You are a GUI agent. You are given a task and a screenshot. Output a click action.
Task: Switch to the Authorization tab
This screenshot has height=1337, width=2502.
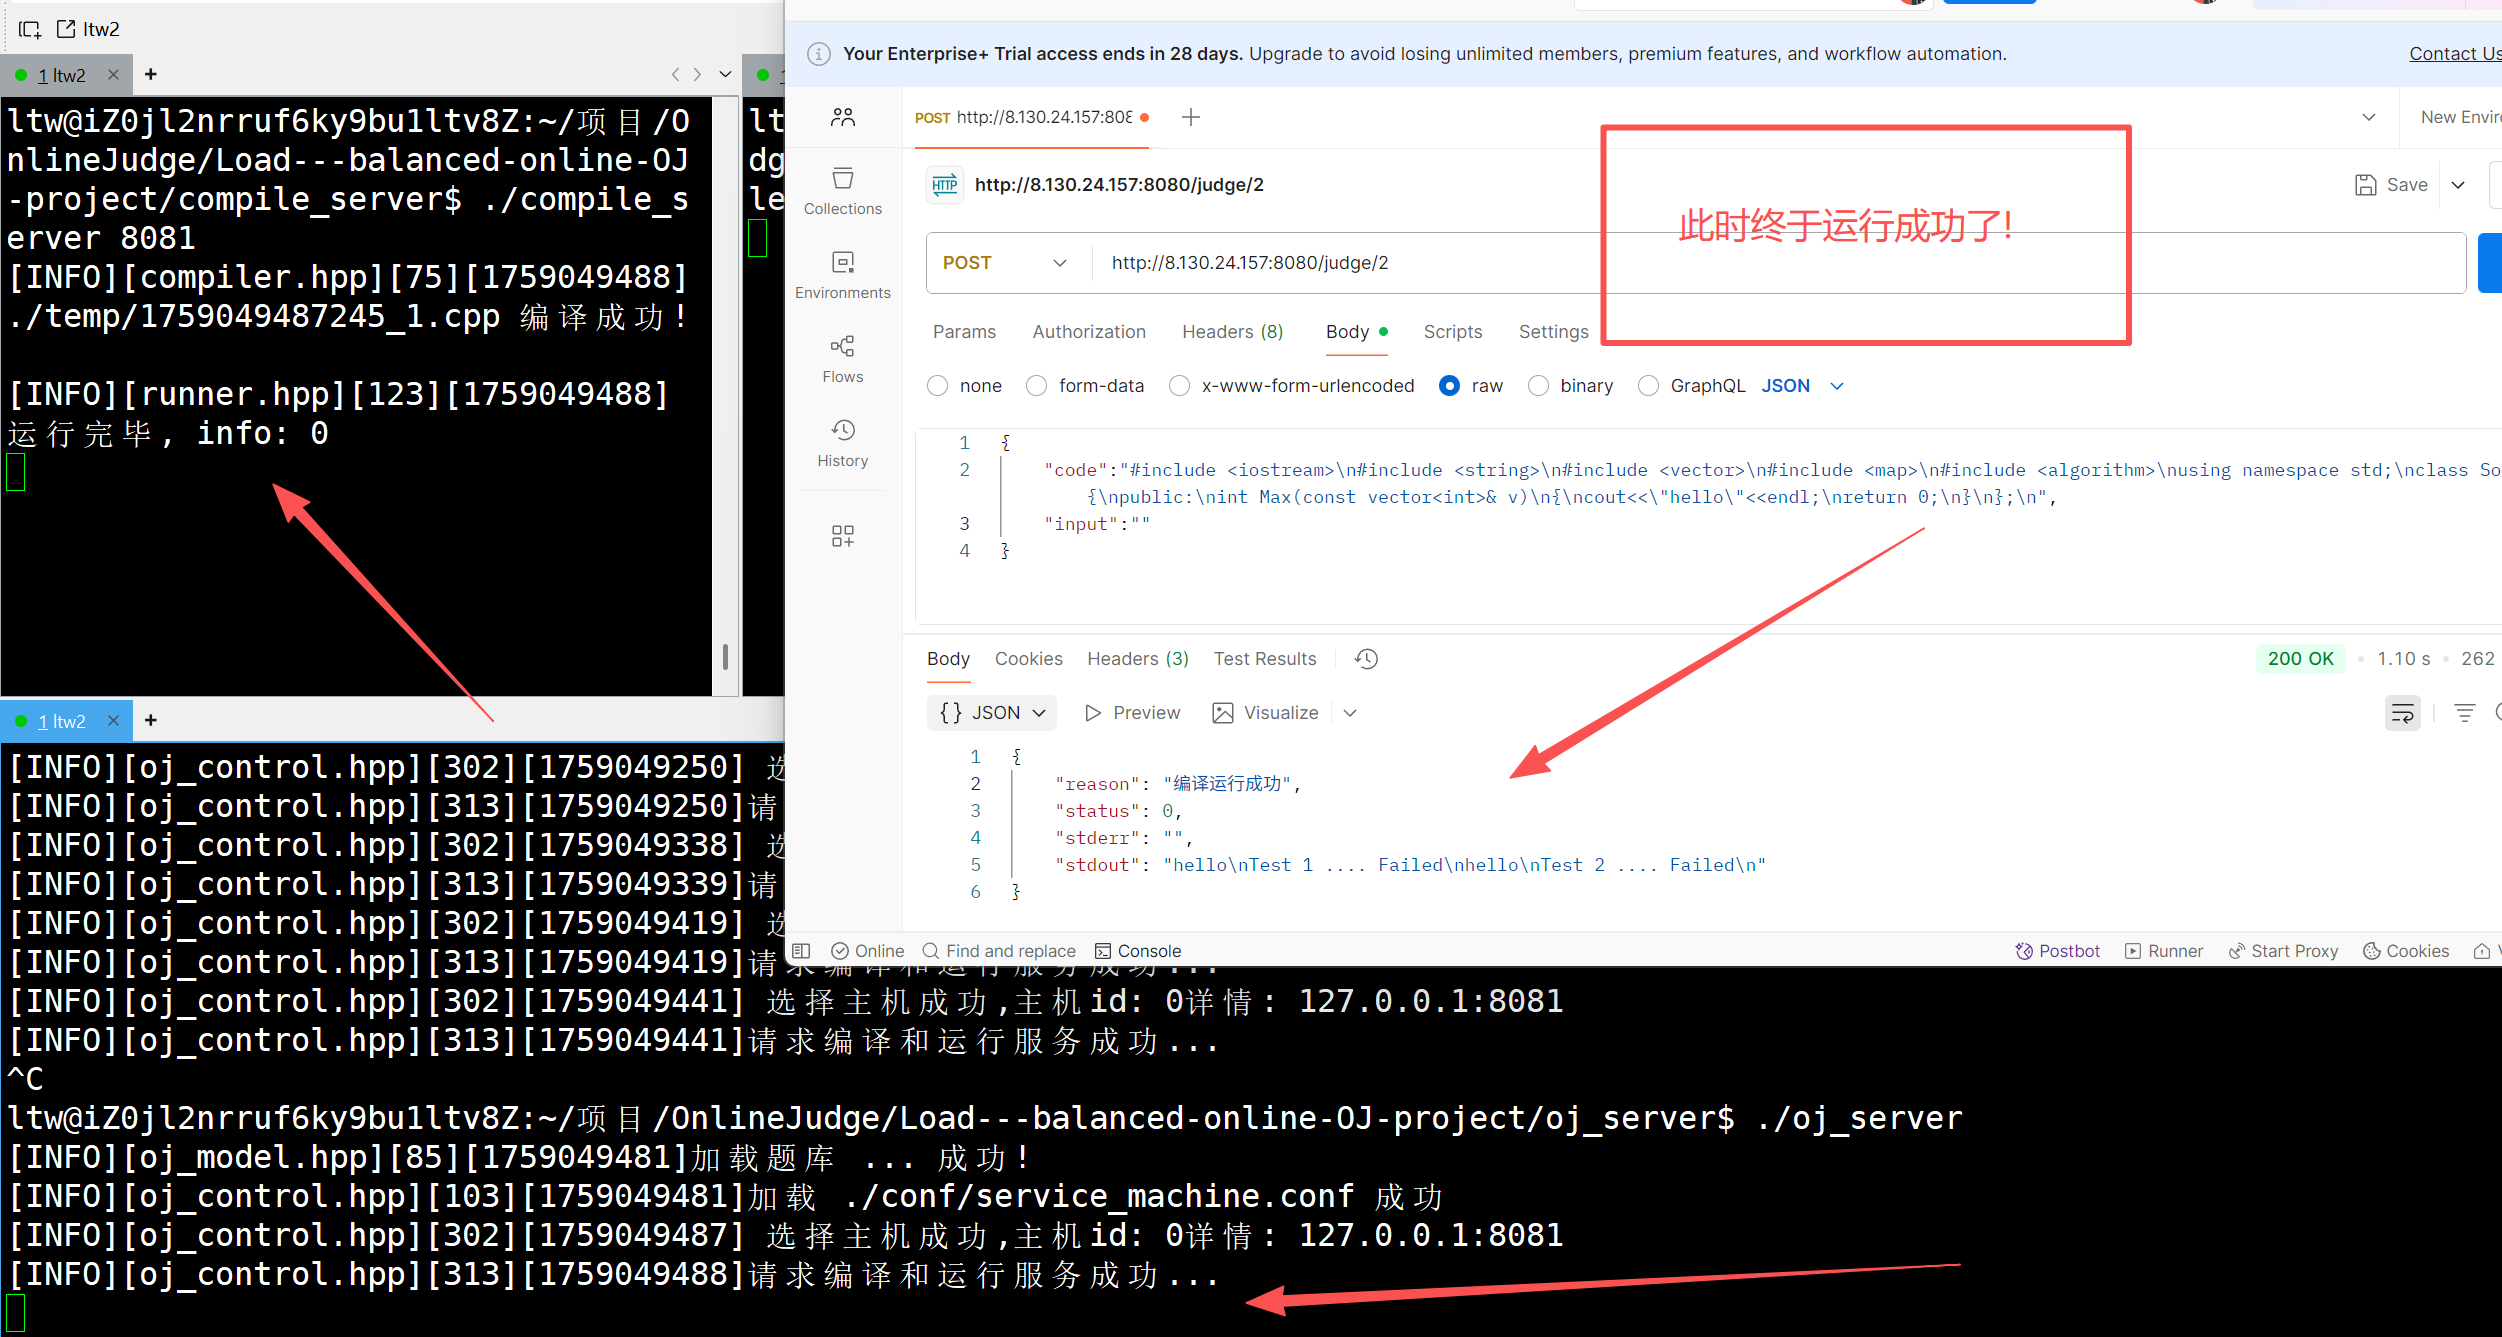tap(1089, 331)
